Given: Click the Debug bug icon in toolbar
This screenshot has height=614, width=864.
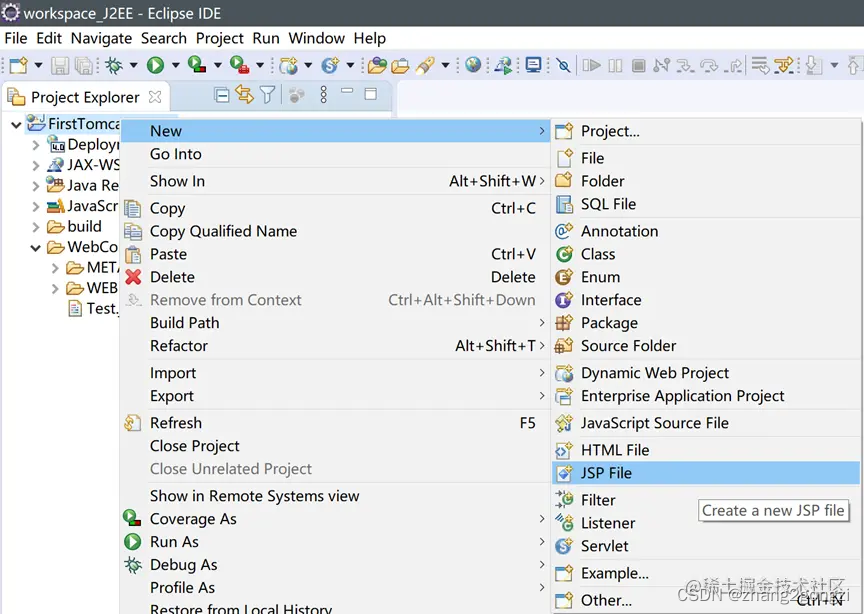Looking at the screenshot, I should [x=114, y=66].
